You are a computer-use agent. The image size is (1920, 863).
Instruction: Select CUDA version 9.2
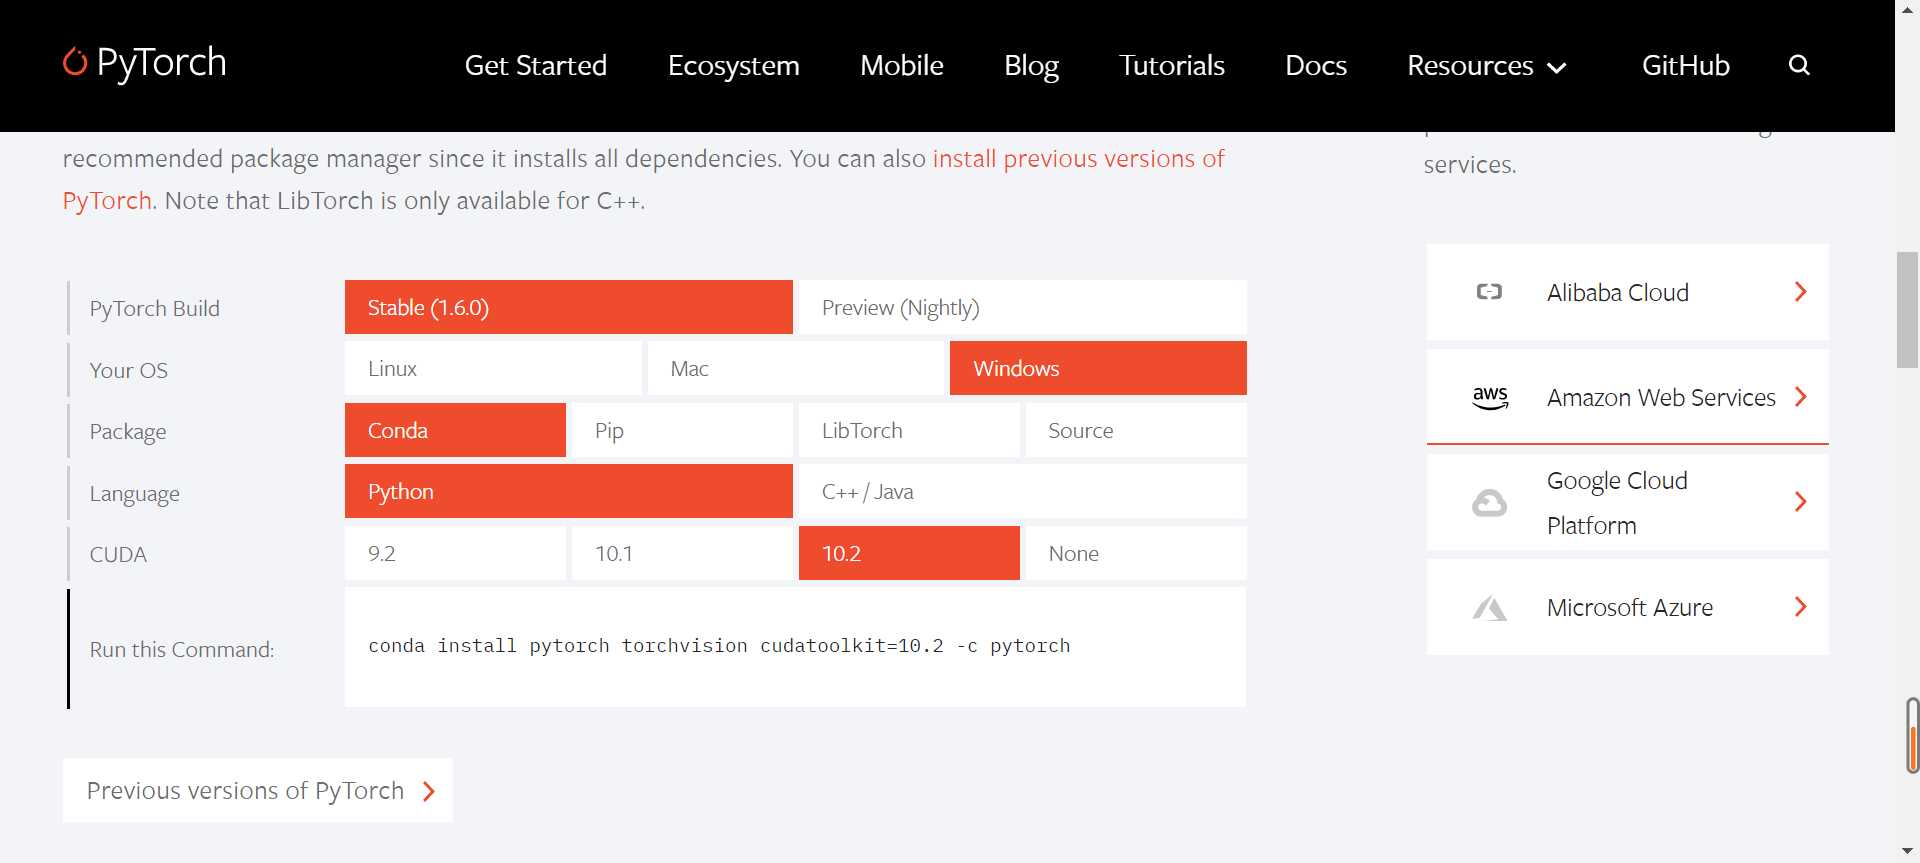click(455, 553)
